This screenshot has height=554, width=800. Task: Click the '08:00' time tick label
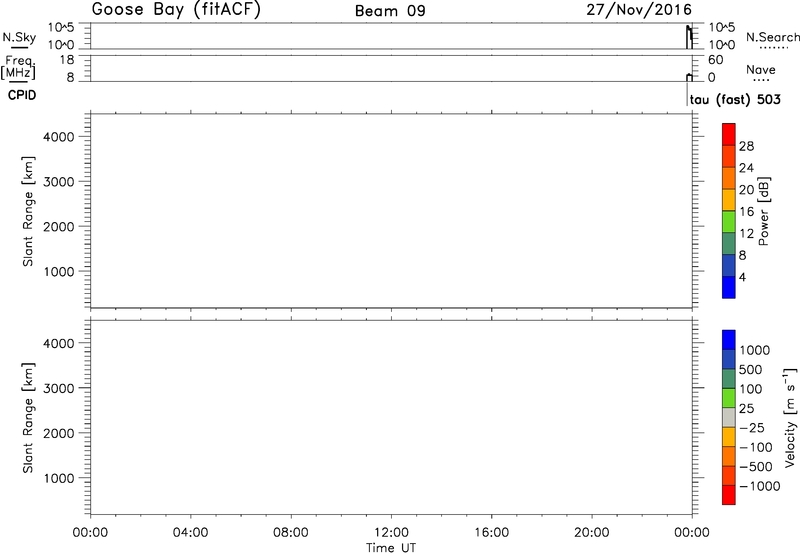point(291,533)
